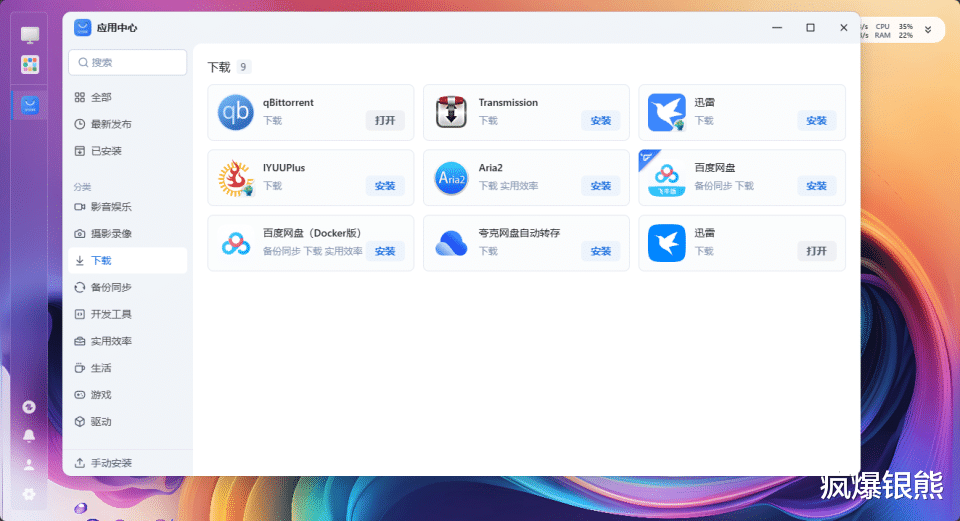Open 影音娱乐 category

pos(127,207)
